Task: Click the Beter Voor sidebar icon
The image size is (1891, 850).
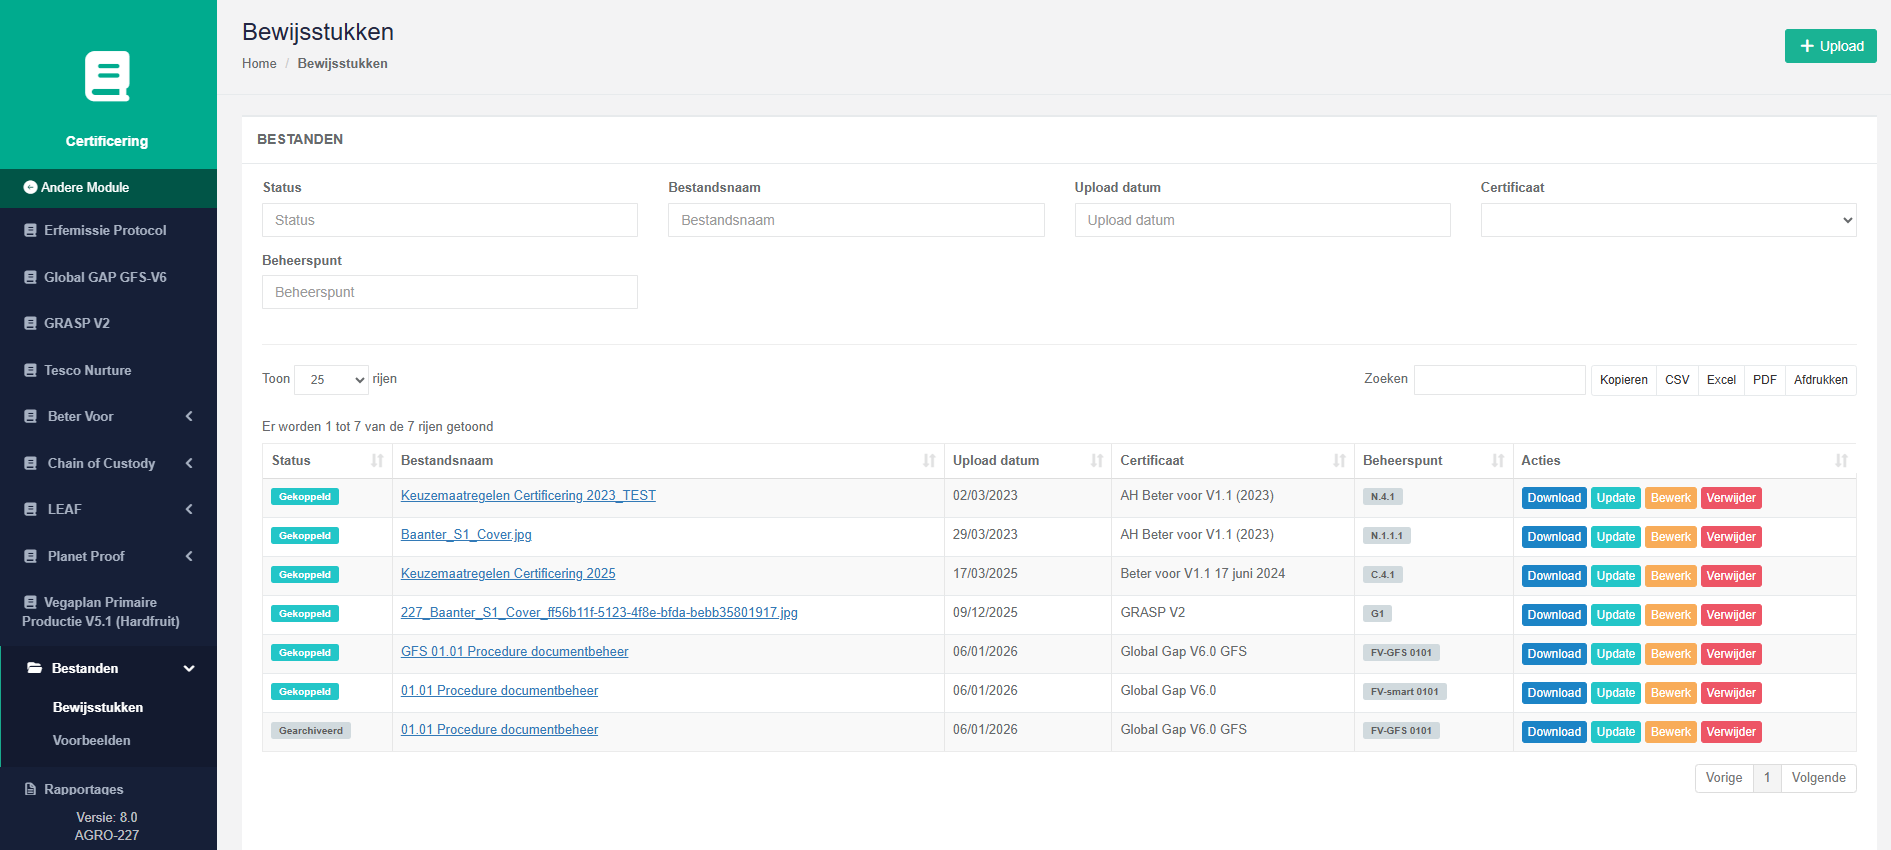Action: 30,416
